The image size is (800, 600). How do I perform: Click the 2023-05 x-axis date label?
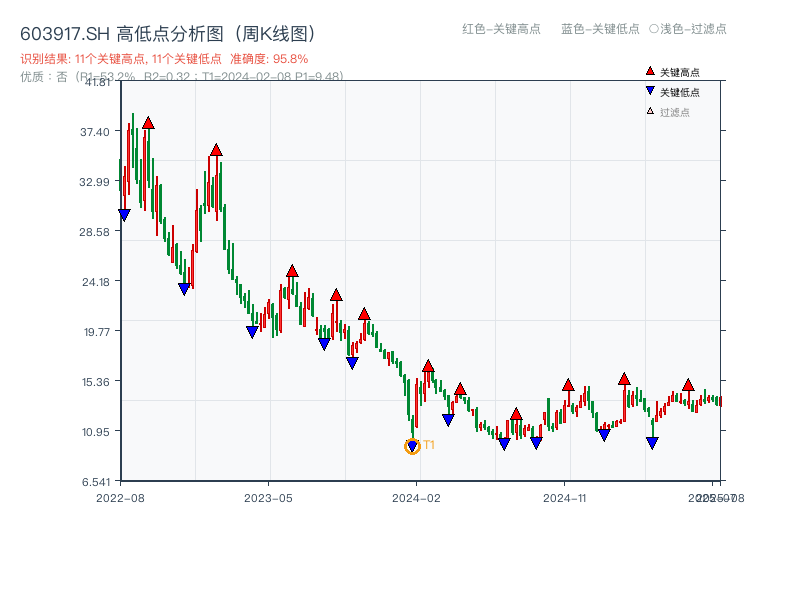268,498
